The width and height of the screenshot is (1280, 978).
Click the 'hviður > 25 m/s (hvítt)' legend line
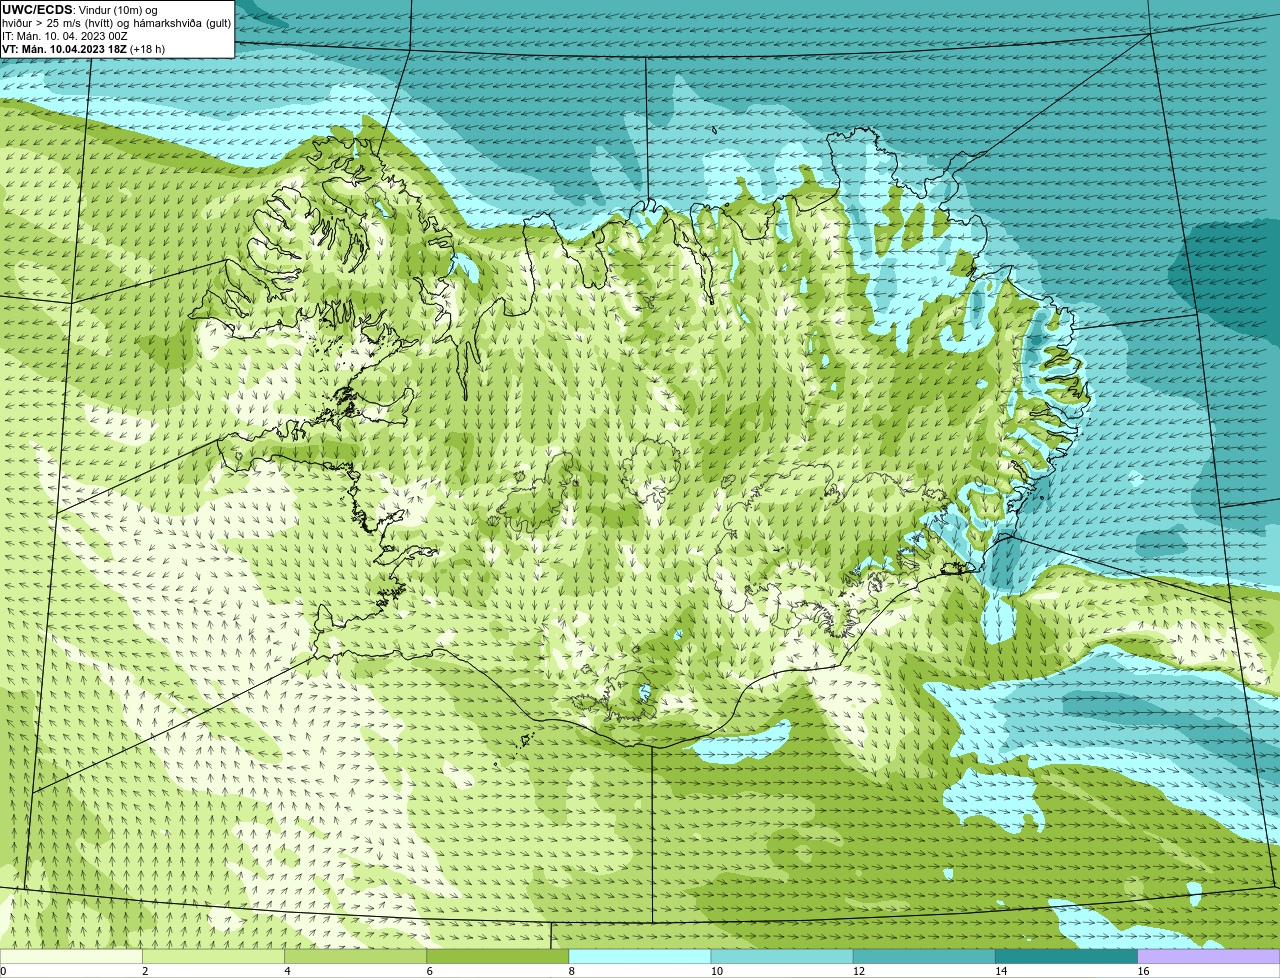(116, 23)
